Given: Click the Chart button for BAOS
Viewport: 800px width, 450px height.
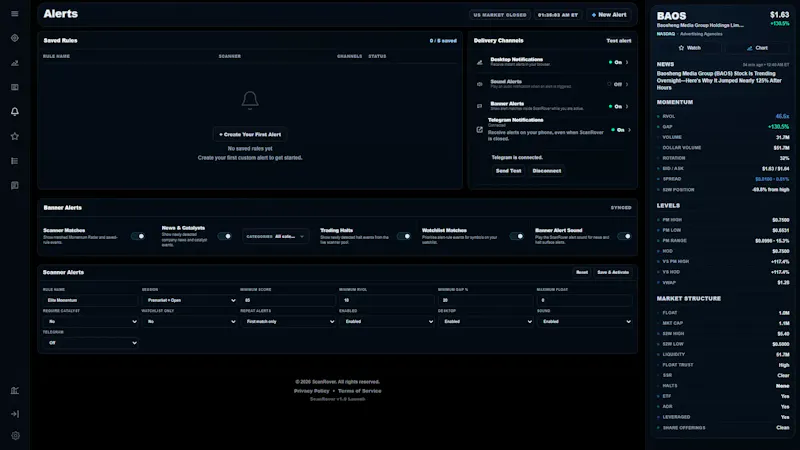Looking at the screenshot, I should click(x=757, y=48).
